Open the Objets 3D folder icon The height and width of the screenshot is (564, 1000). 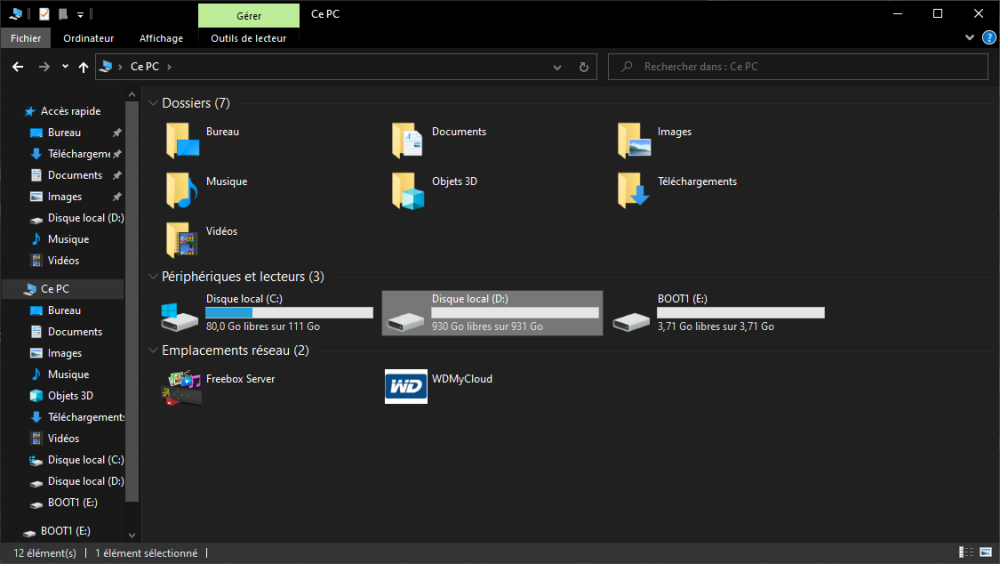click(x=408, y=190)
